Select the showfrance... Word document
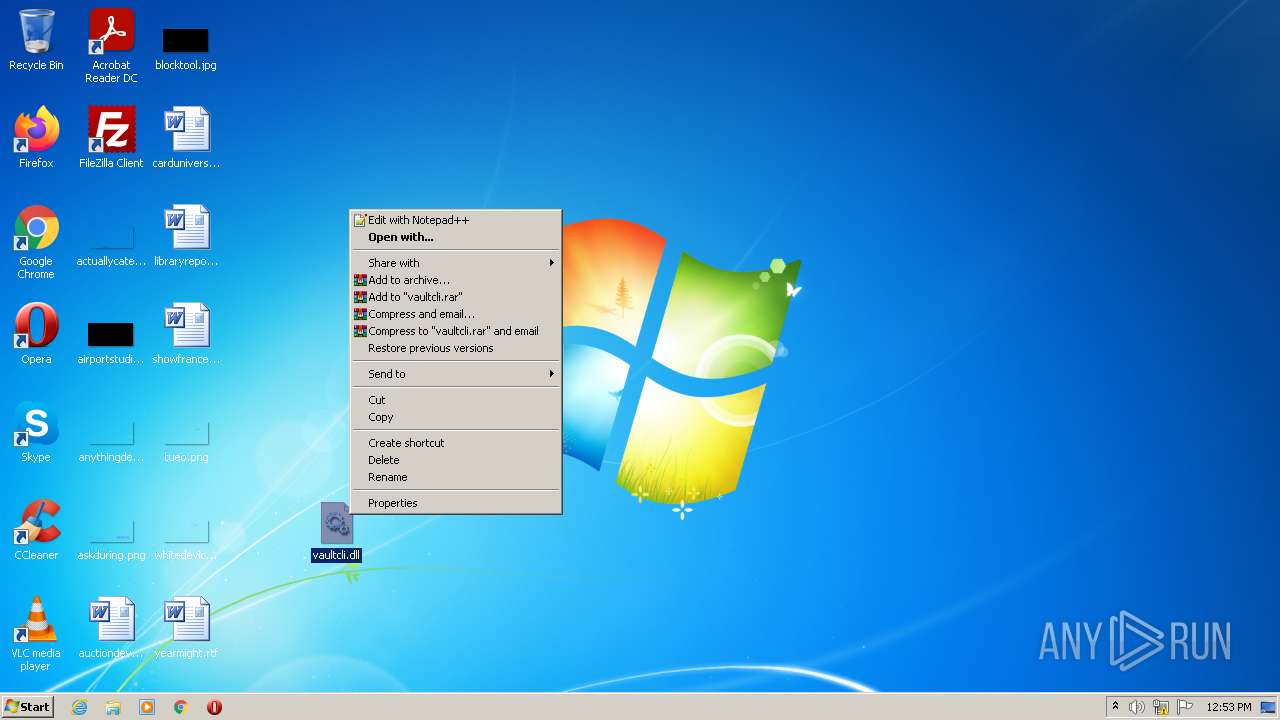This screenshot has width=1280, height=720. pyautogui.click(x=186, y=334)
